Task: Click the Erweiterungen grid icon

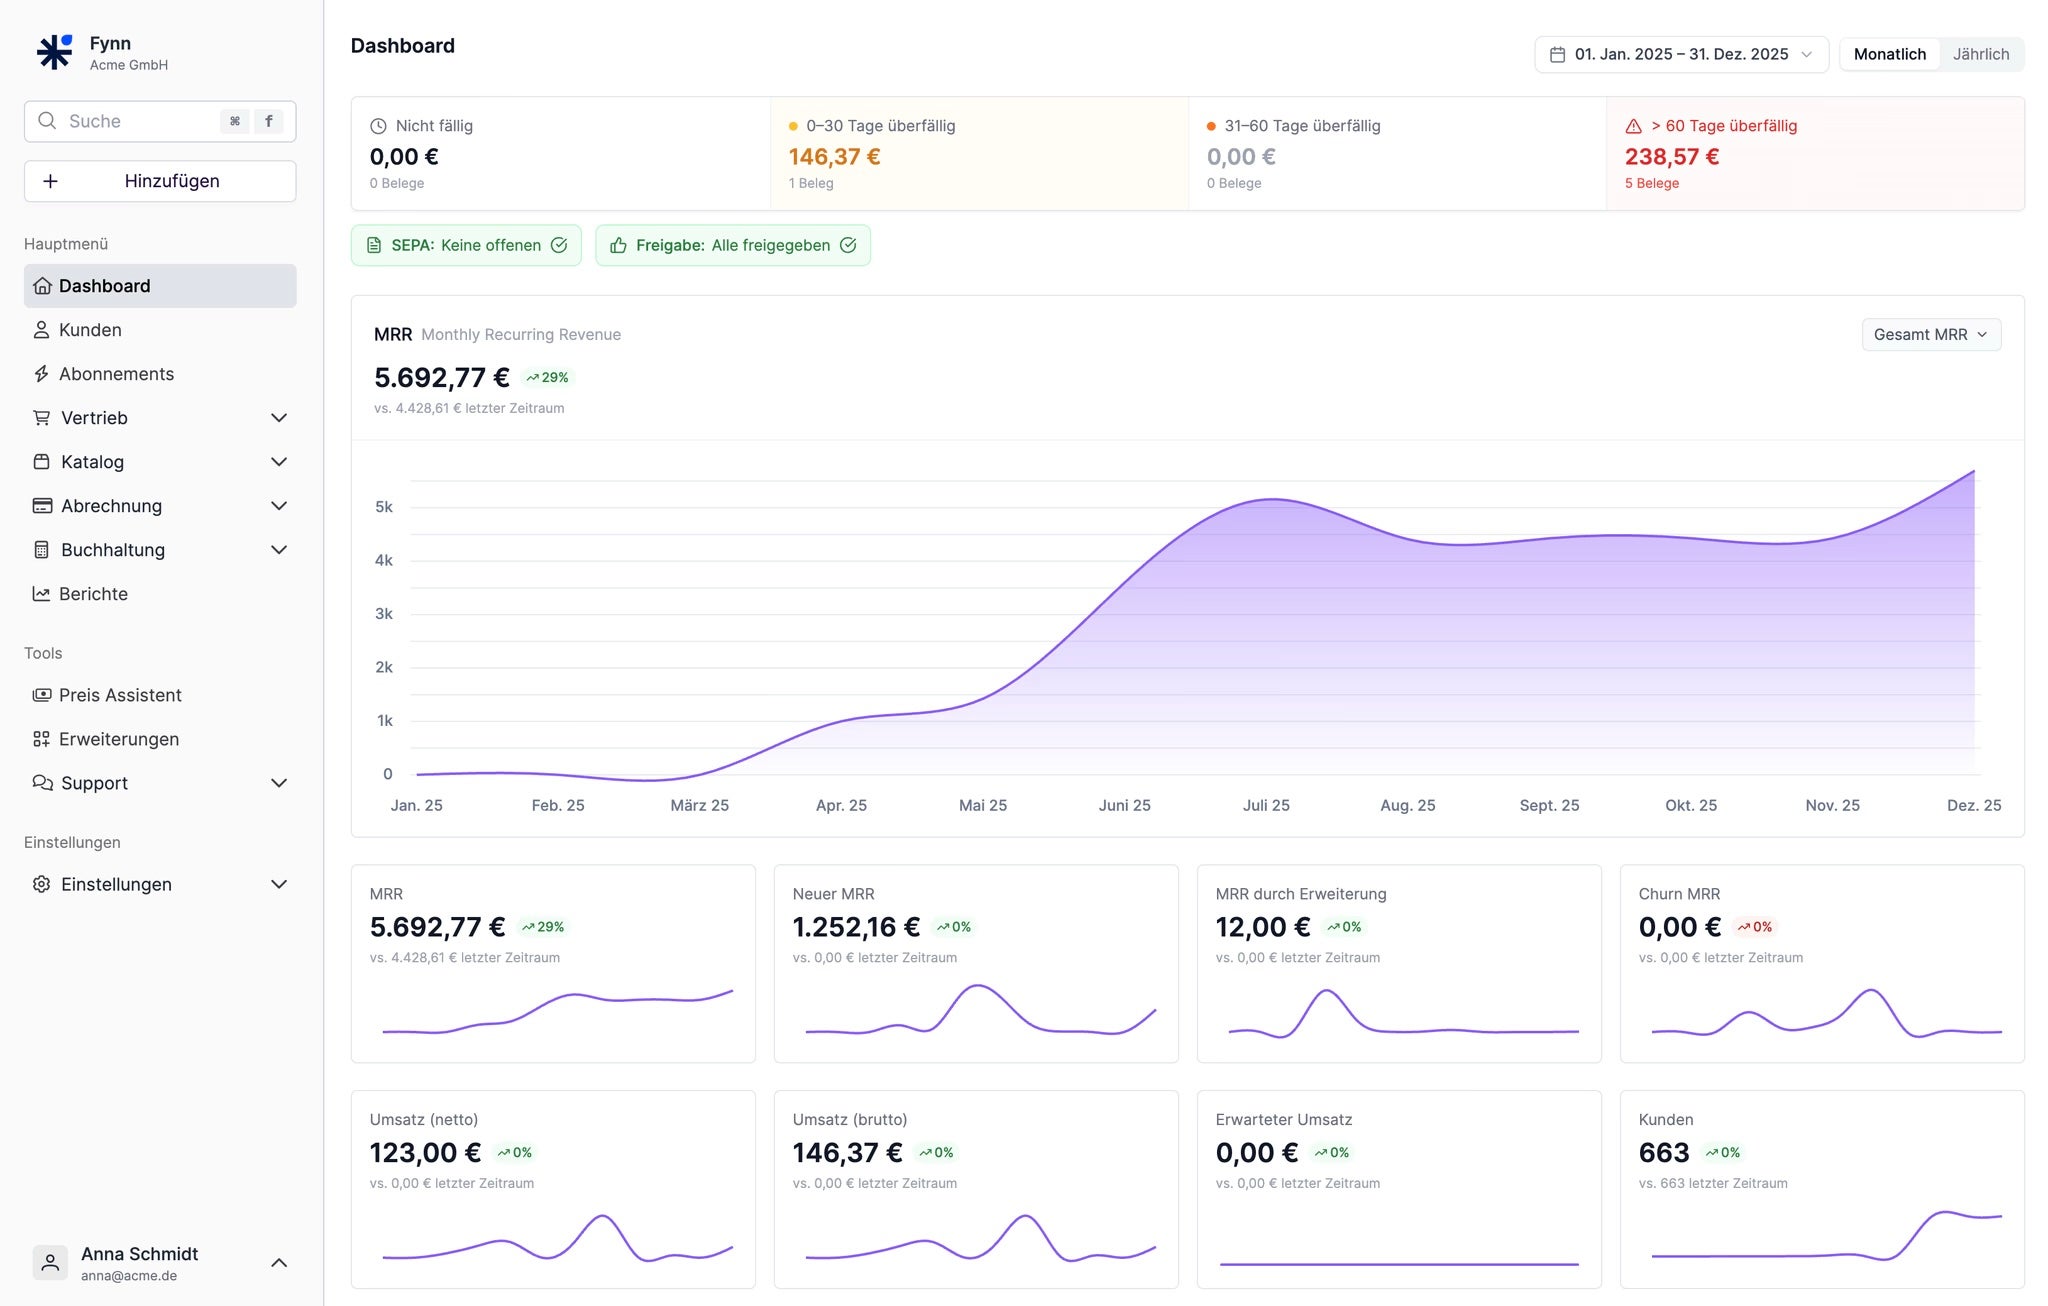Action: click(x=41, y=739)
